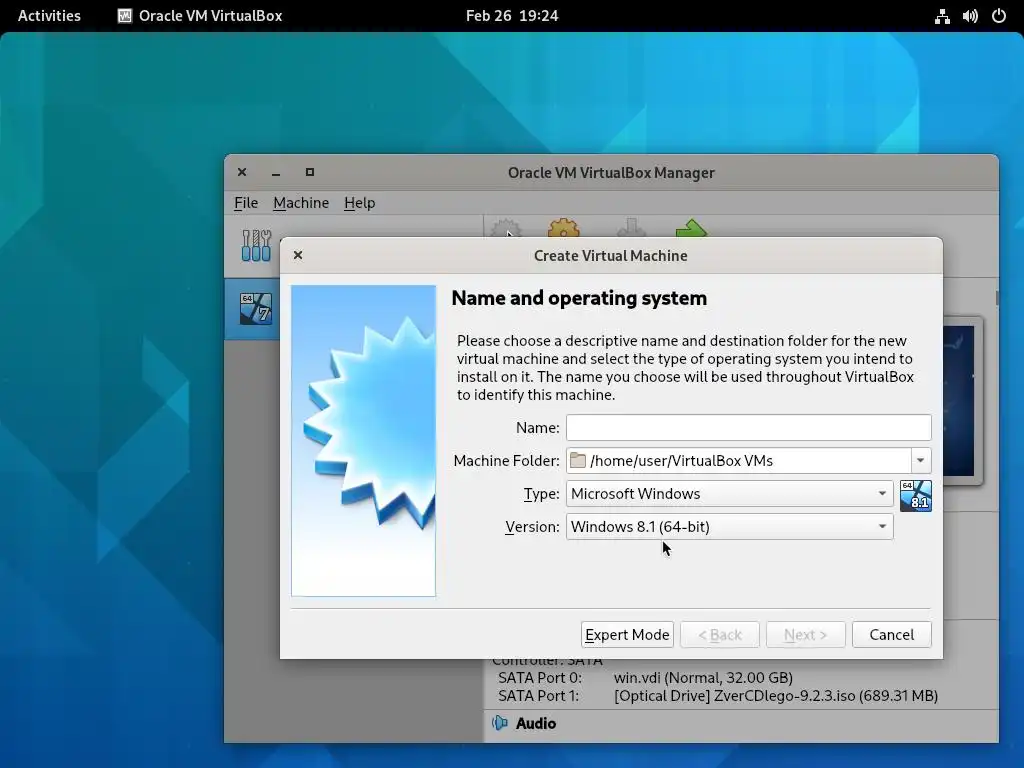Open the File menu
Image resolution: width=1024 pixels, height=768 pixels.
[246, 202]
